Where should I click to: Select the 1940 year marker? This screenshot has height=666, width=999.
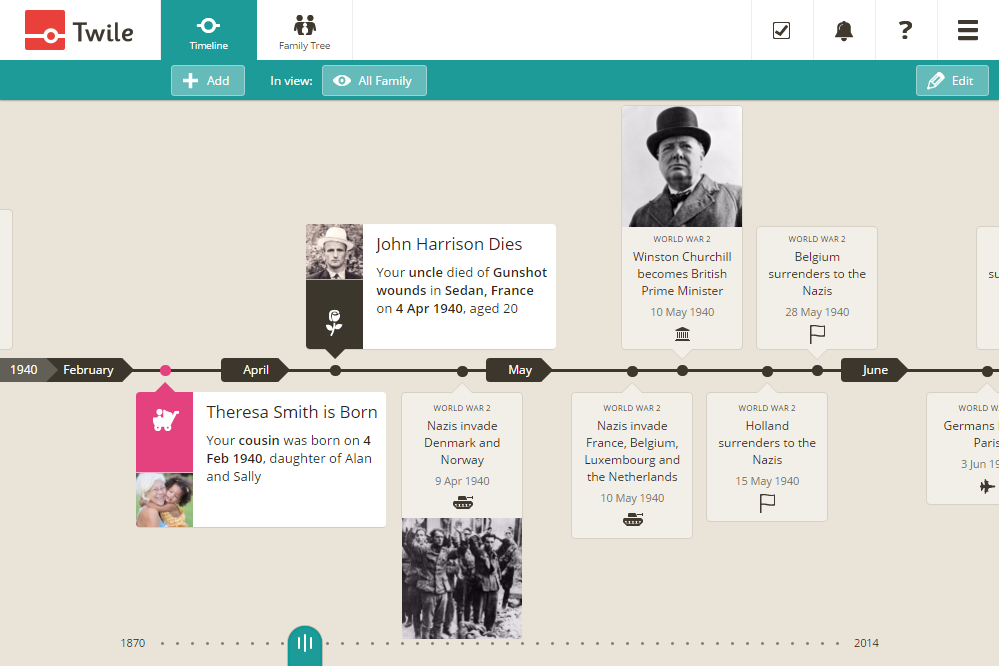click(24, 370)
